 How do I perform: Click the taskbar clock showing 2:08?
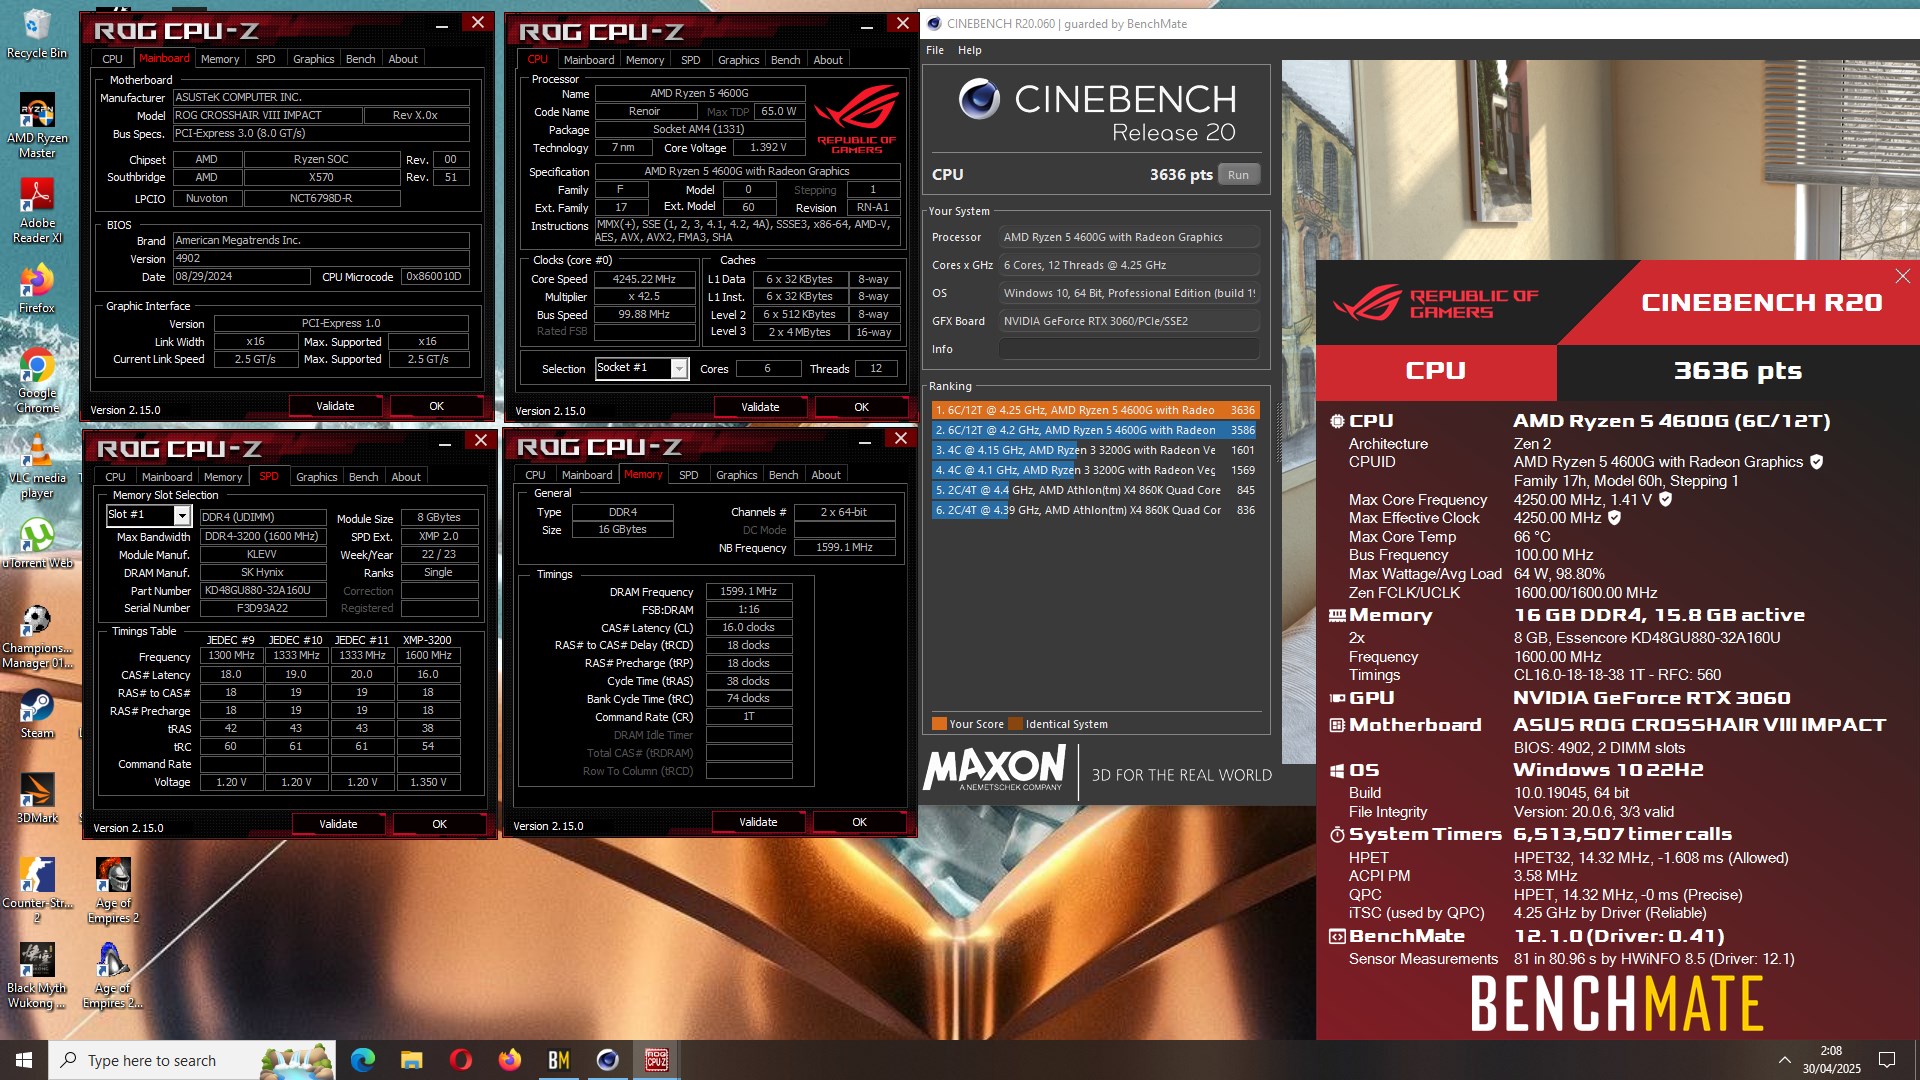pos(1831,1060)
